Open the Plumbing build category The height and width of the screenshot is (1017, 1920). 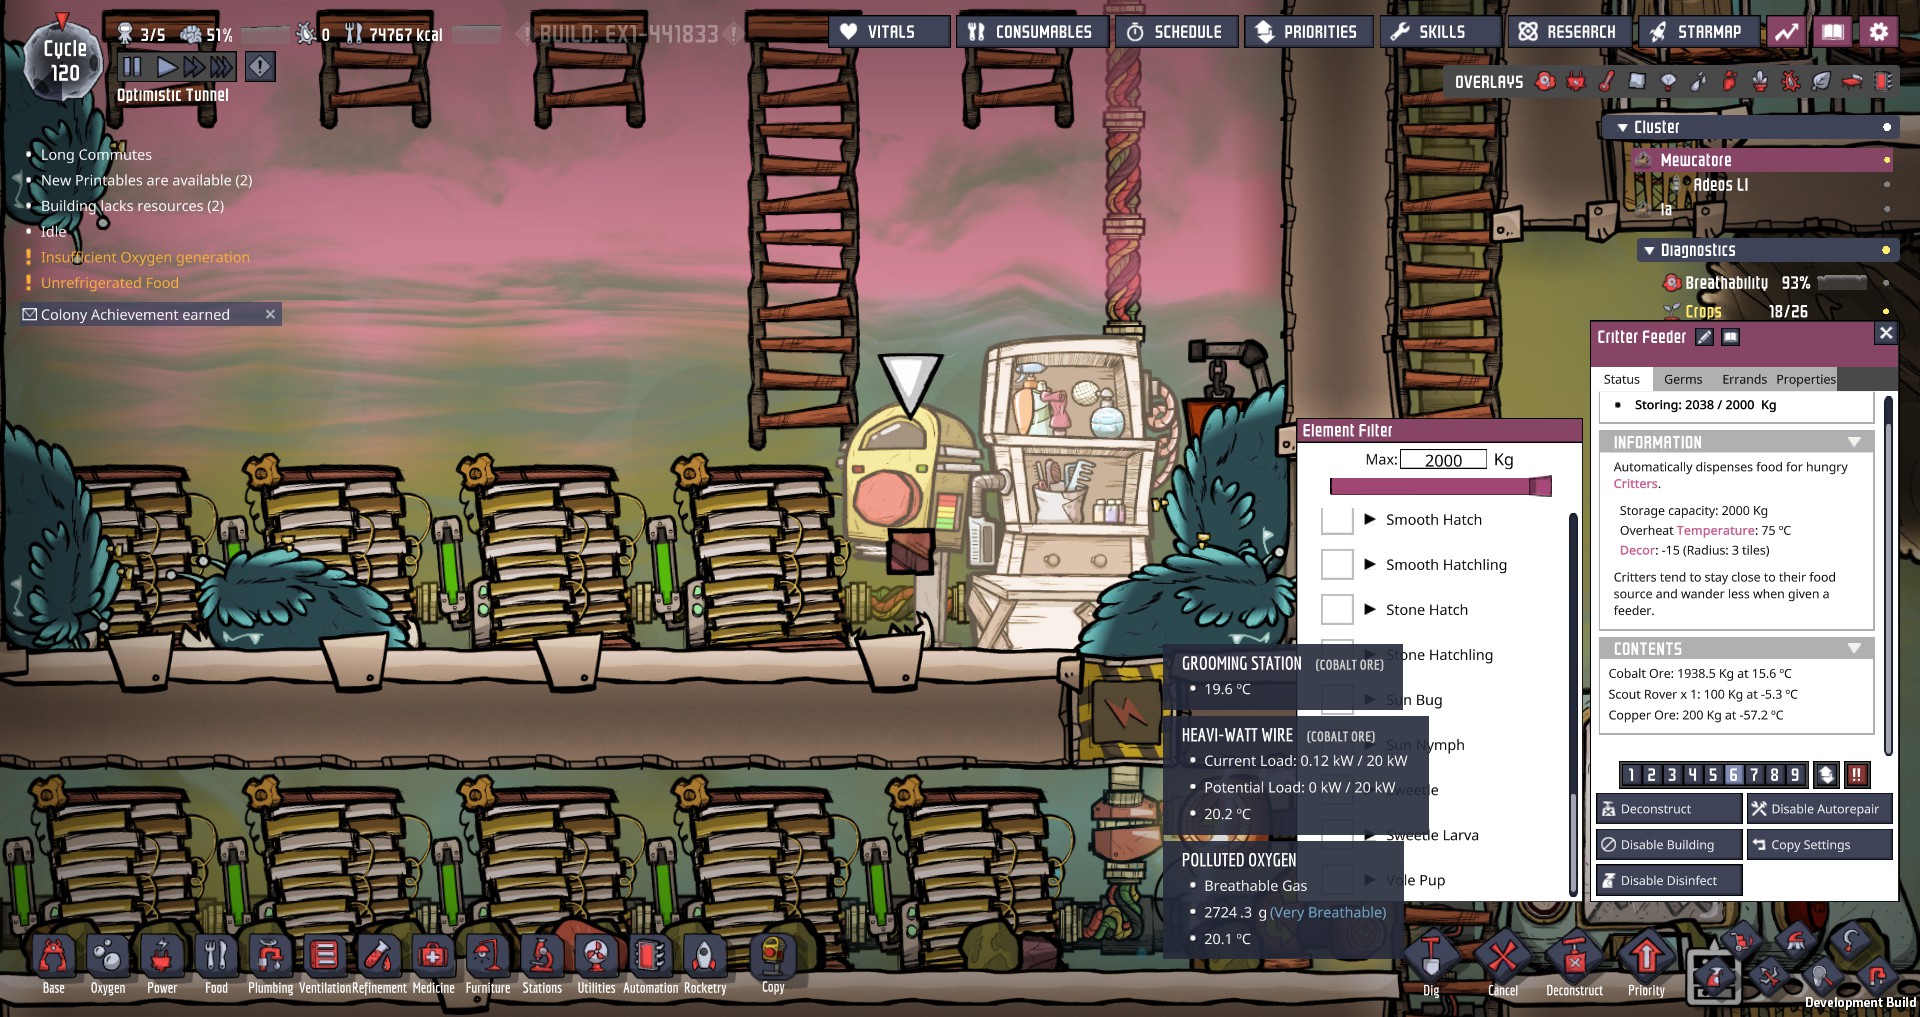point(270,964)
